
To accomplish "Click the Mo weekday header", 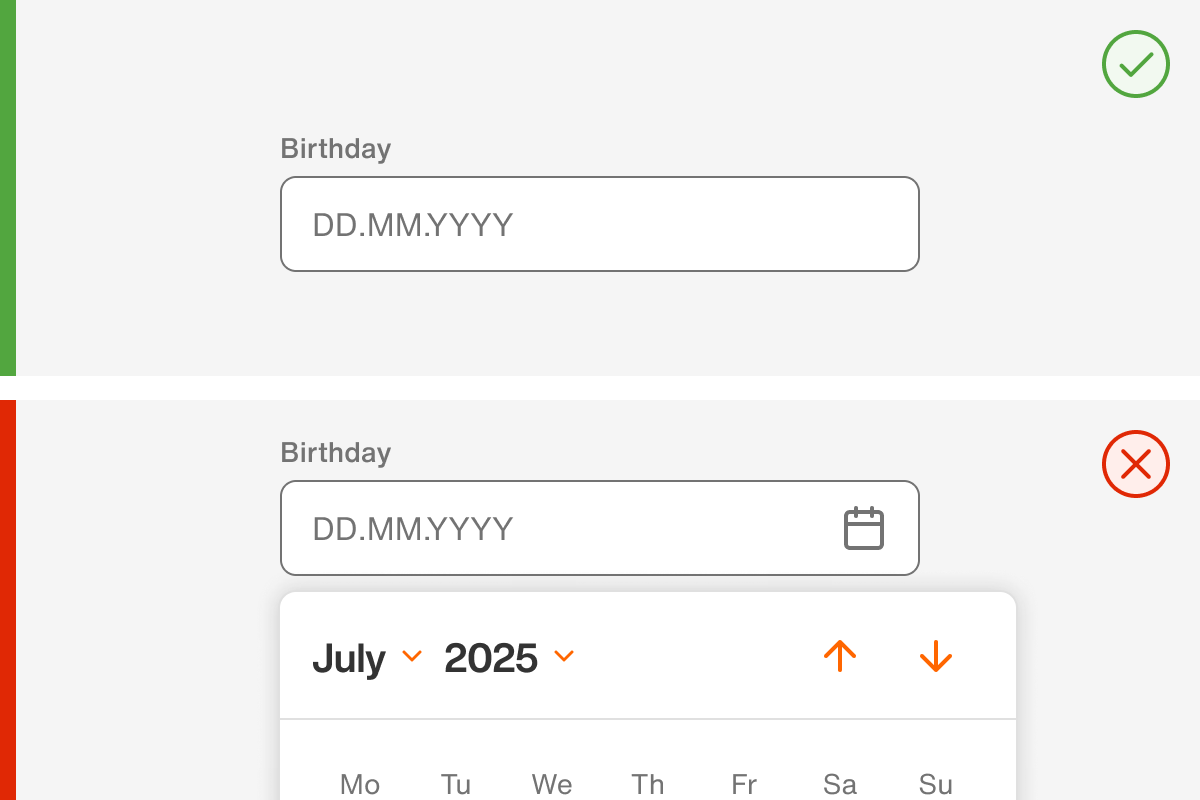I will pos(360,784).
